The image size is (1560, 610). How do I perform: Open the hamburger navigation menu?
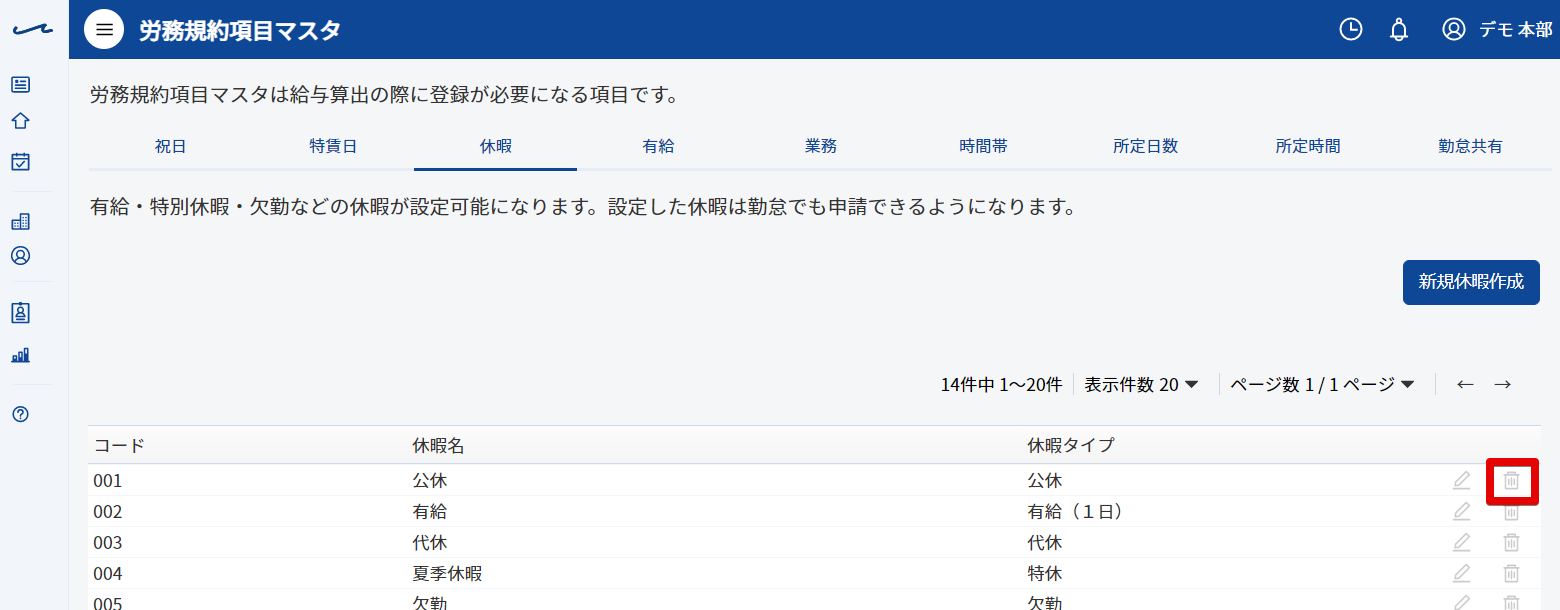tap(104, 29)
